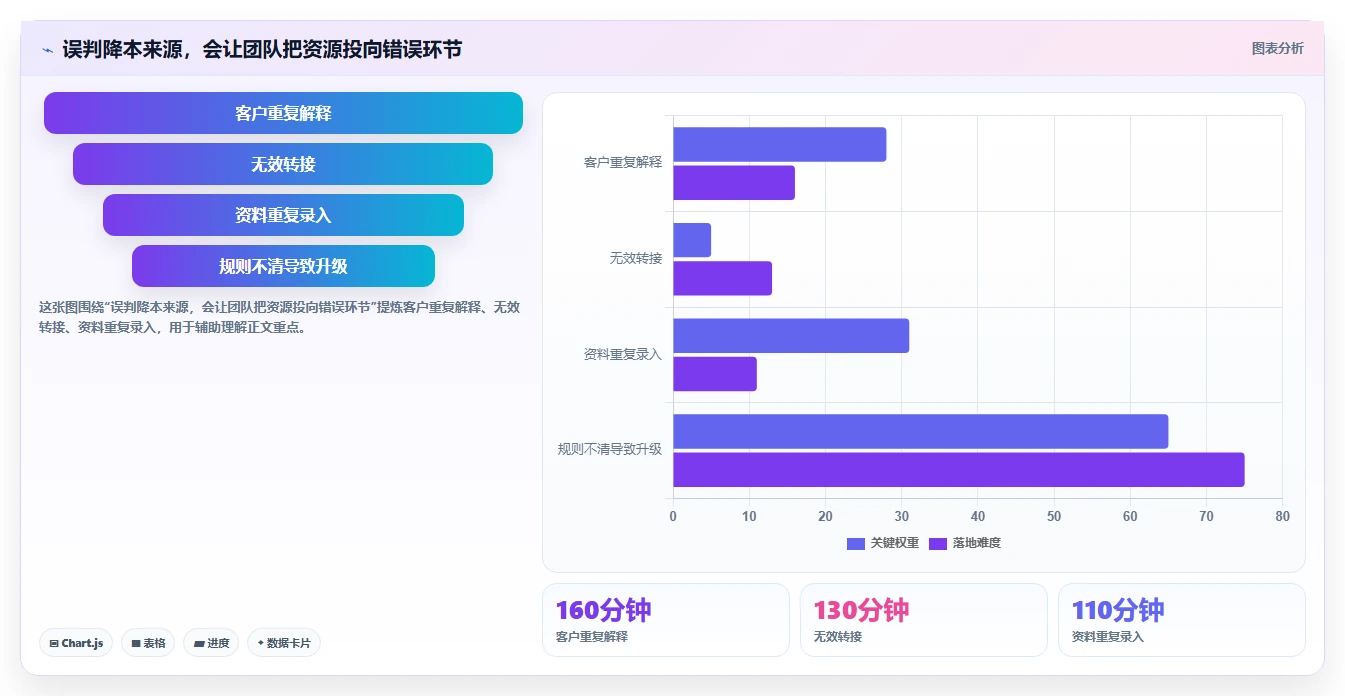
Task: Open the 110分钟 资料重复录入 data card
Action: click(x=1182, y=620)
